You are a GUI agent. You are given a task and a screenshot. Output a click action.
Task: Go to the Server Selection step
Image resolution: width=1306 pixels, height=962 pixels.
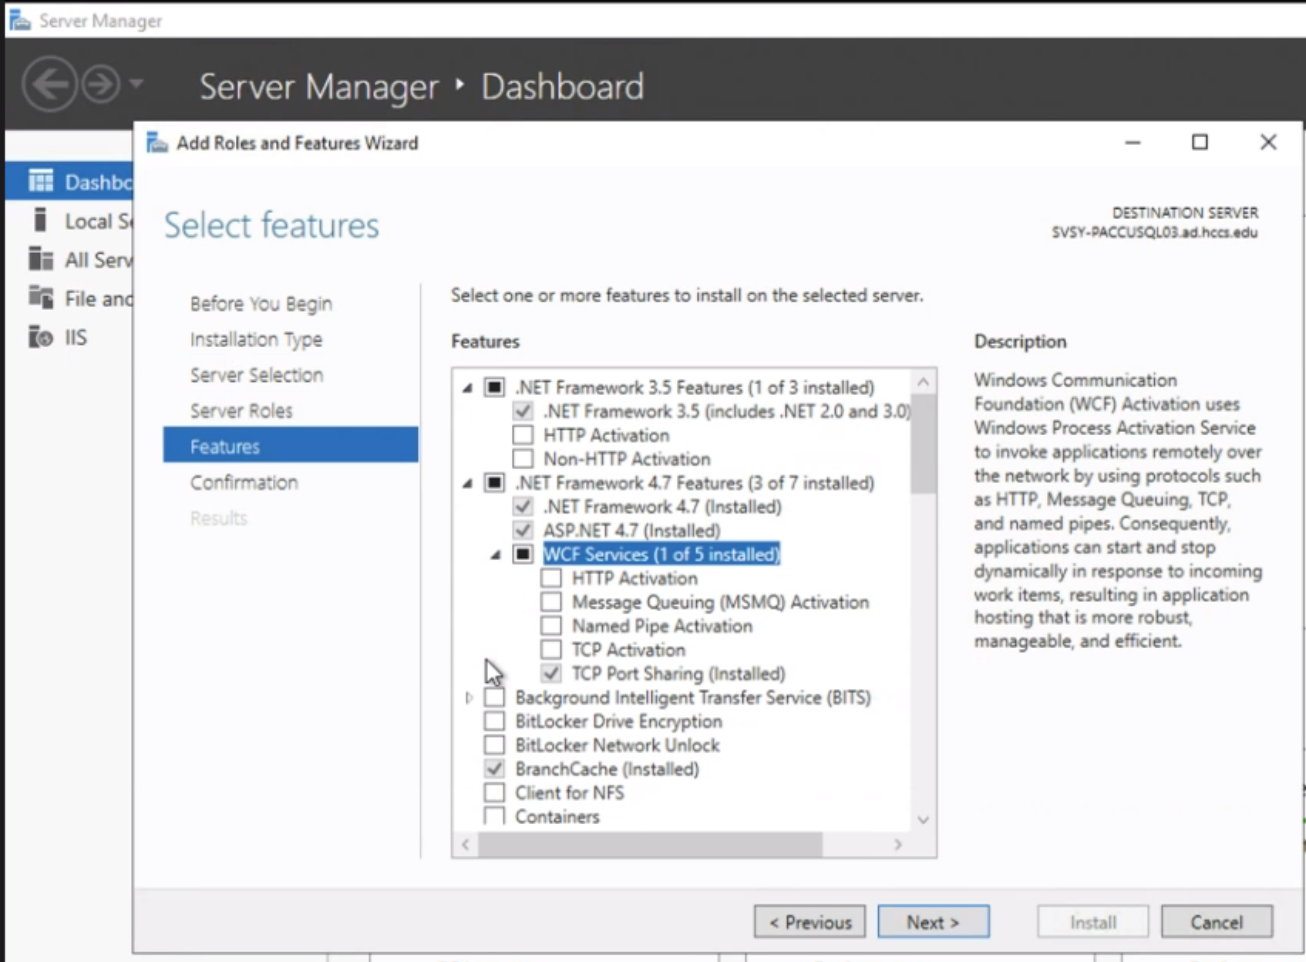257,375
